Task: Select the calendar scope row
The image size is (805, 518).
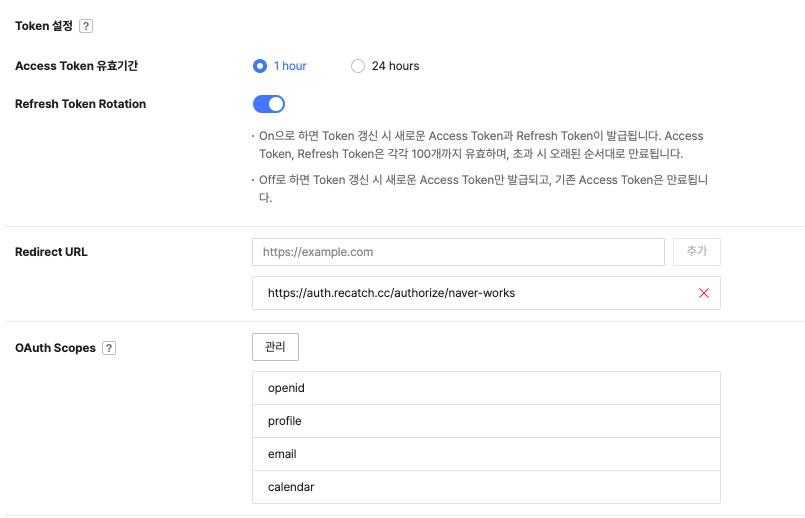Action: [x=486, y=487]
